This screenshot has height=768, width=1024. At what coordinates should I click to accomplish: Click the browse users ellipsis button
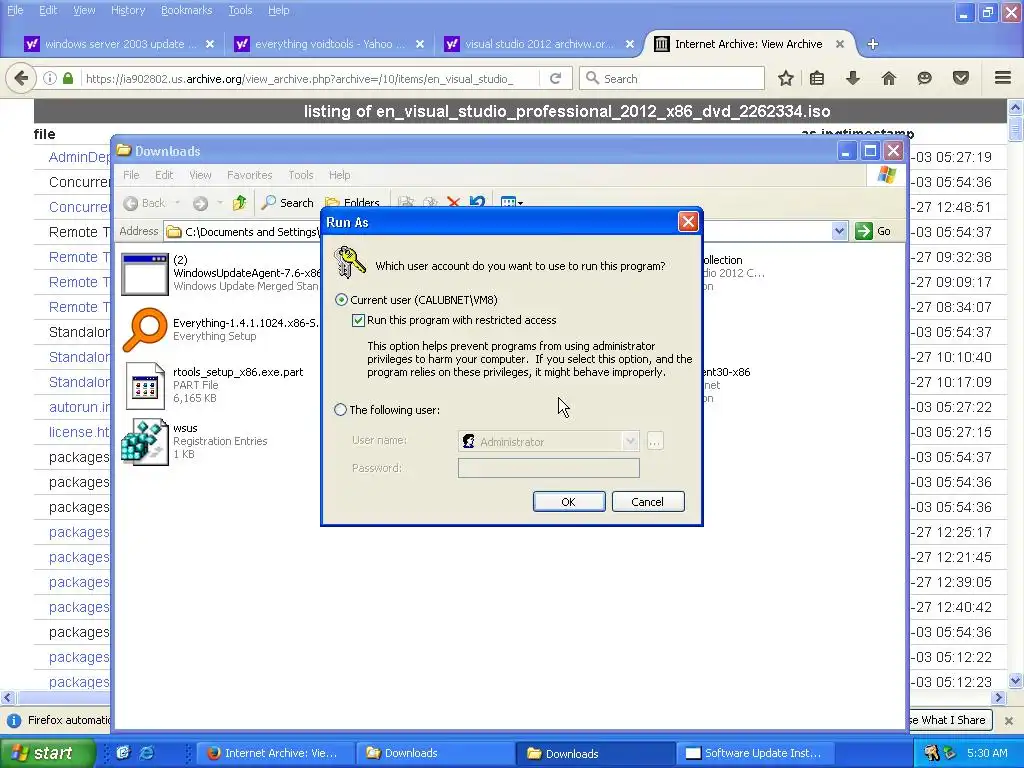pyautogui.click(x=654, y=441)
